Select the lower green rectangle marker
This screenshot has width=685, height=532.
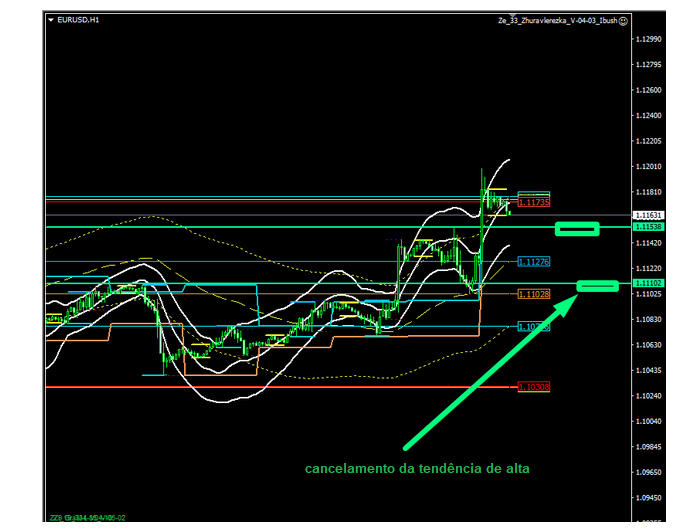pyautogui.click(x=597, y=287)
